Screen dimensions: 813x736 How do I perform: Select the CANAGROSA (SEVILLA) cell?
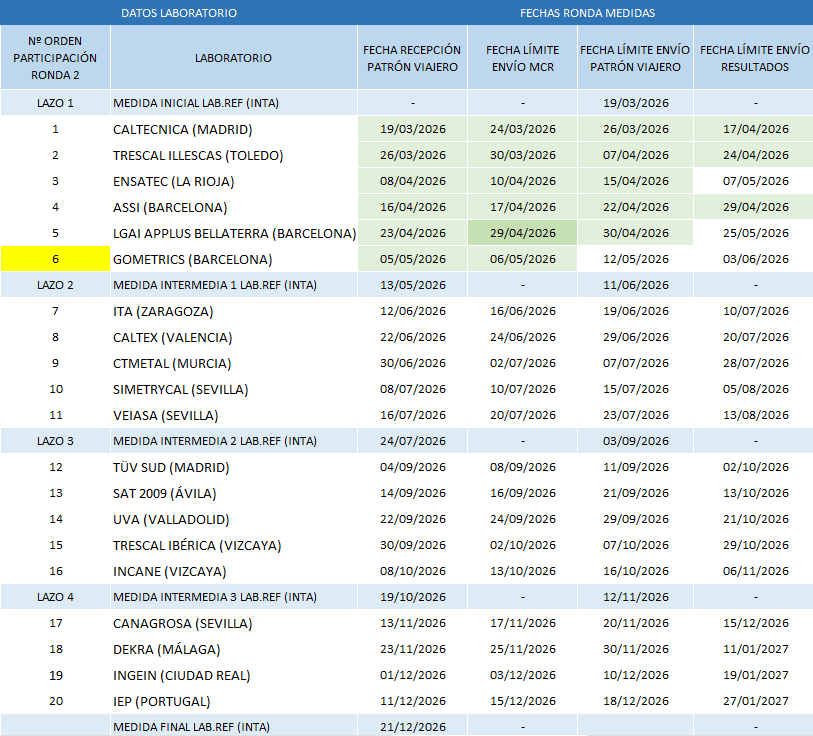coord(233,623)
